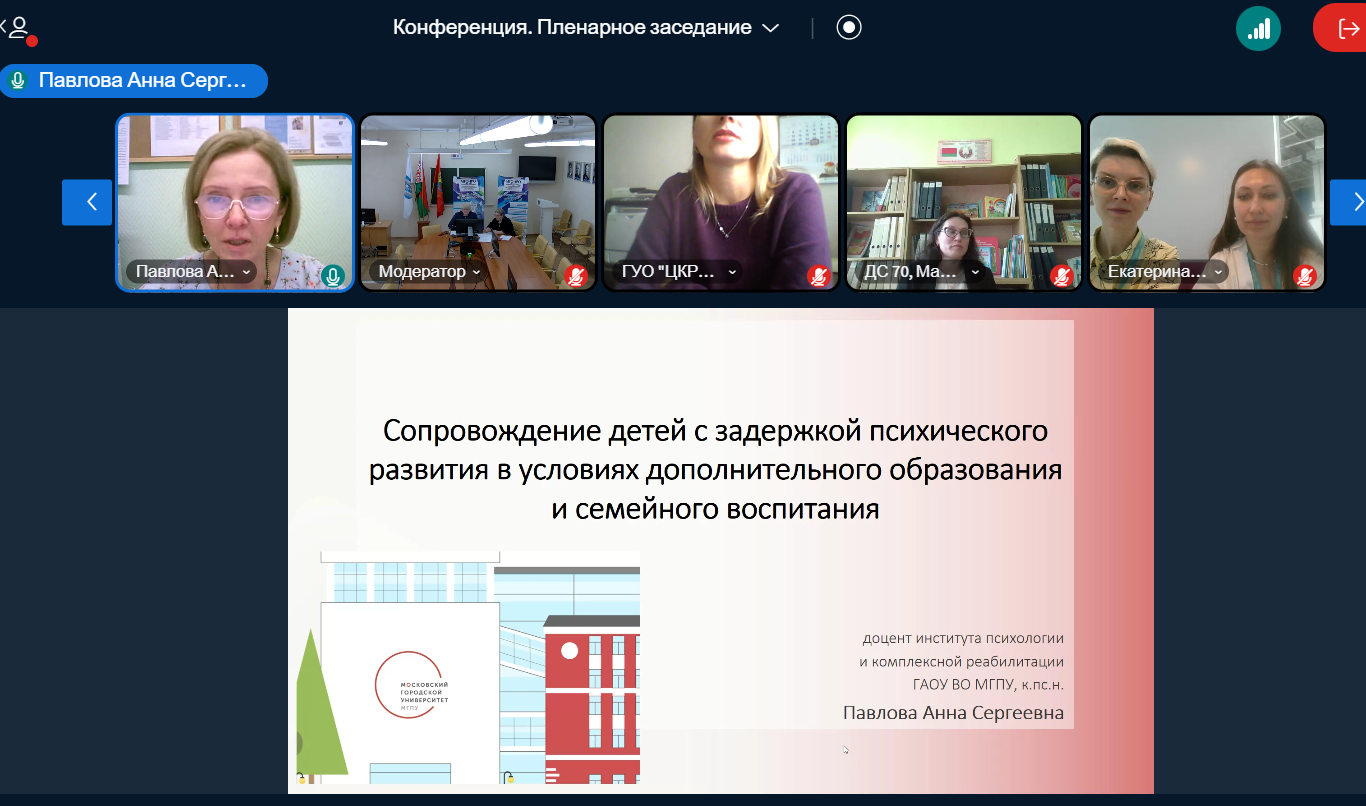
Task: Leave the conference with red exit button
Action: click(1342, 28)
